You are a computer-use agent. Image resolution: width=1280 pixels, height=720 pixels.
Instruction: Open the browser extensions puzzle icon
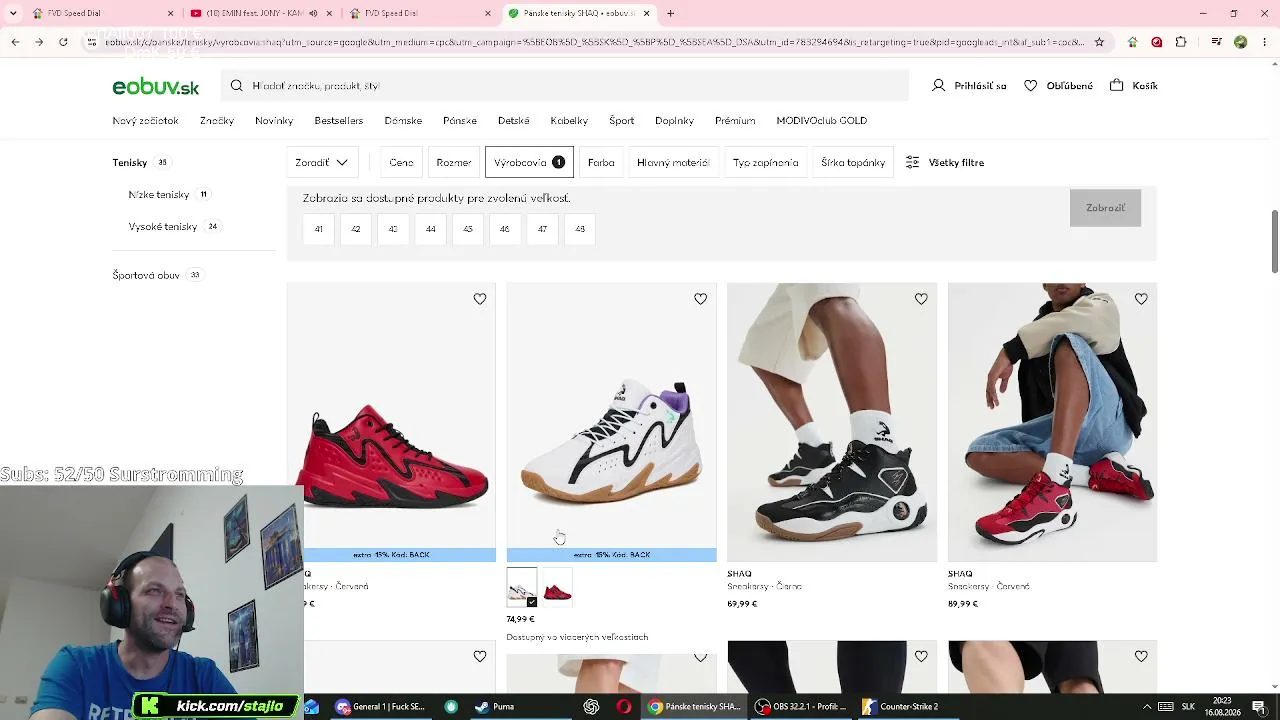tap(1181, 42)
